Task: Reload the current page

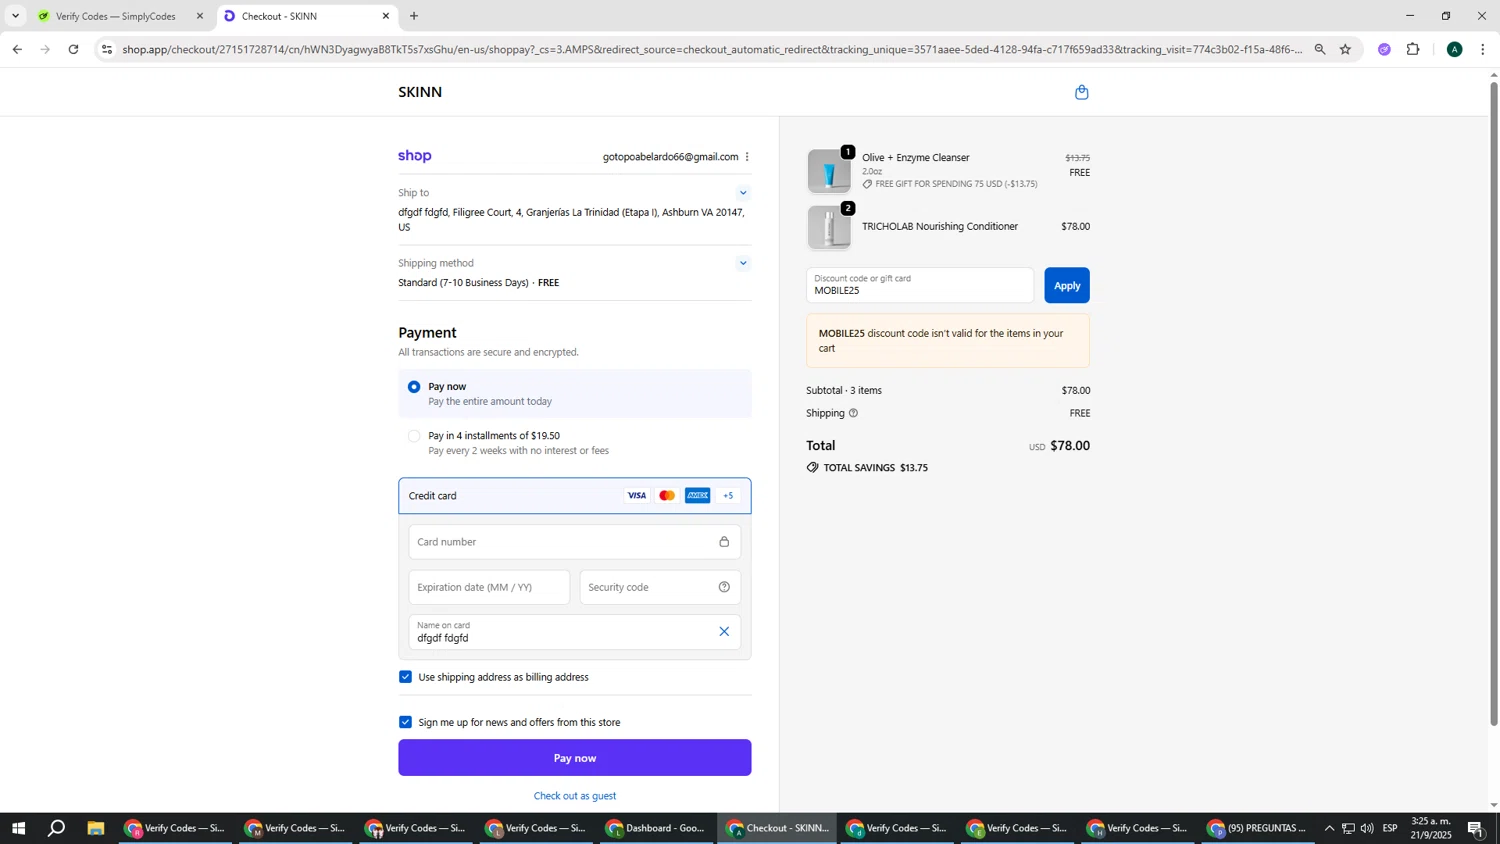Action: pyautogui.click(x=73, y=49)
